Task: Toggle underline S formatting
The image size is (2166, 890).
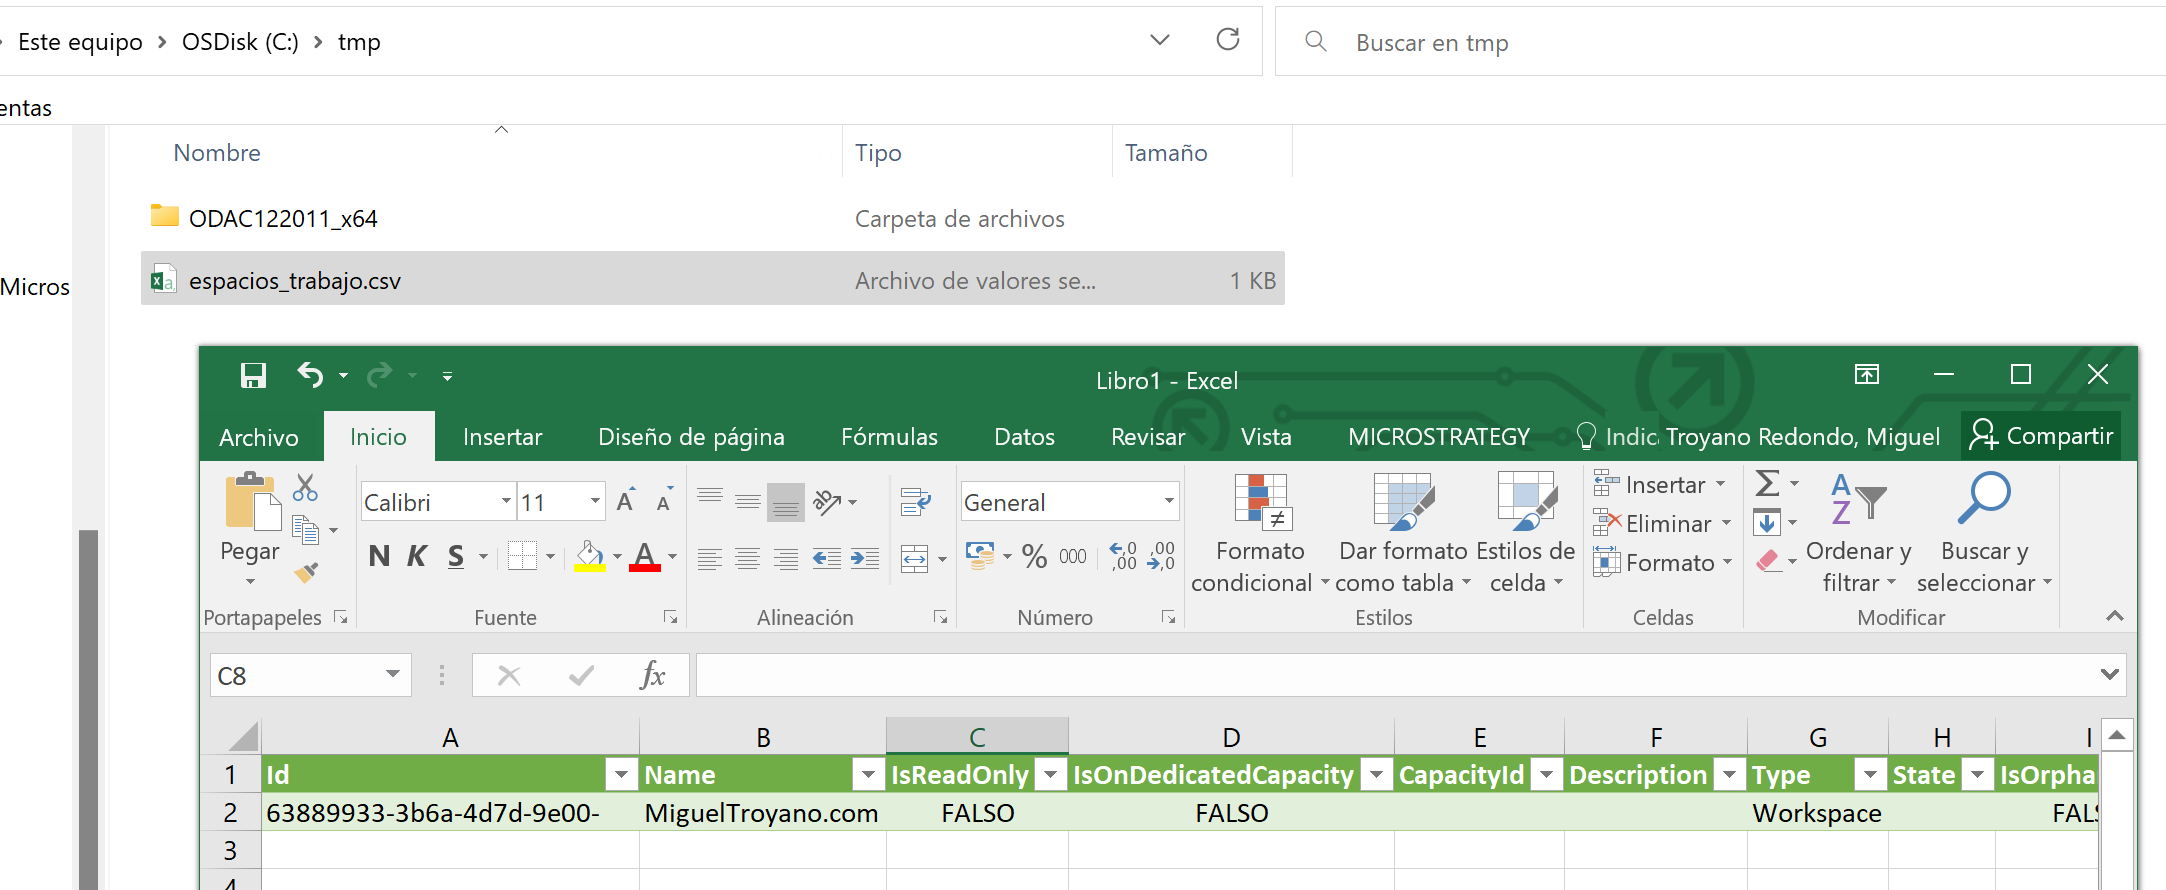Action: click(456, 556)
